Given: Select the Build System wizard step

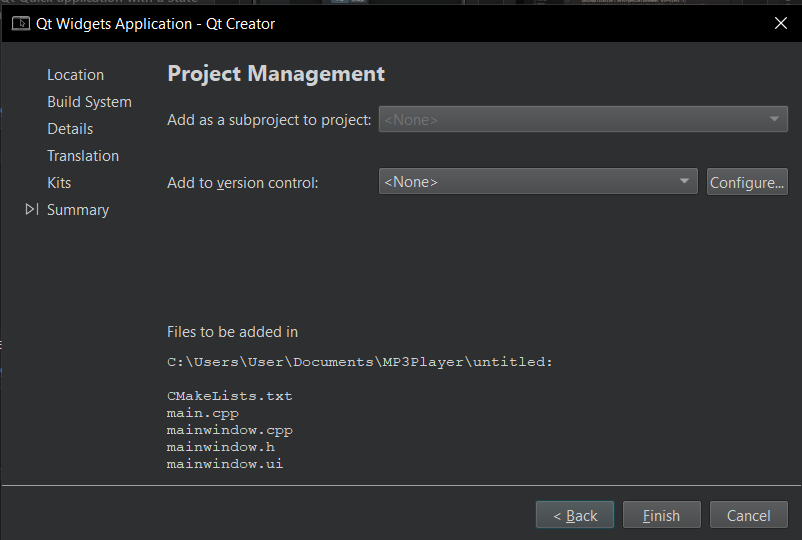Looking at the screenshot, I should [x=89, y=102].
